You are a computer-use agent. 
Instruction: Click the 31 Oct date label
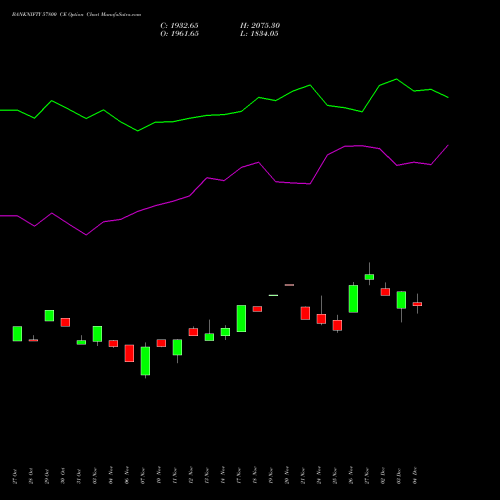(x=79, y=476)
